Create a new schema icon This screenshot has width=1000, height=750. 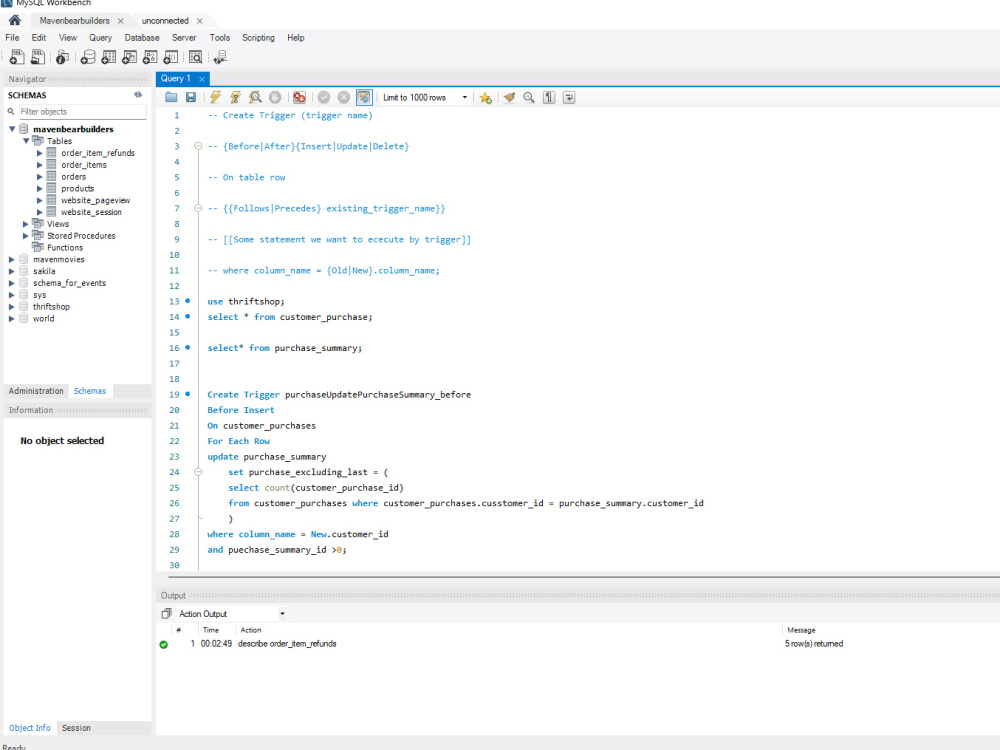click(88, 57)
